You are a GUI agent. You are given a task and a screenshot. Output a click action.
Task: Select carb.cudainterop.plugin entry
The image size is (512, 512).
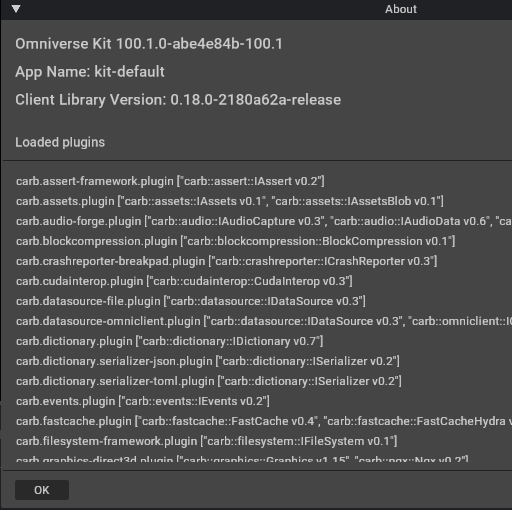[184, 281]
